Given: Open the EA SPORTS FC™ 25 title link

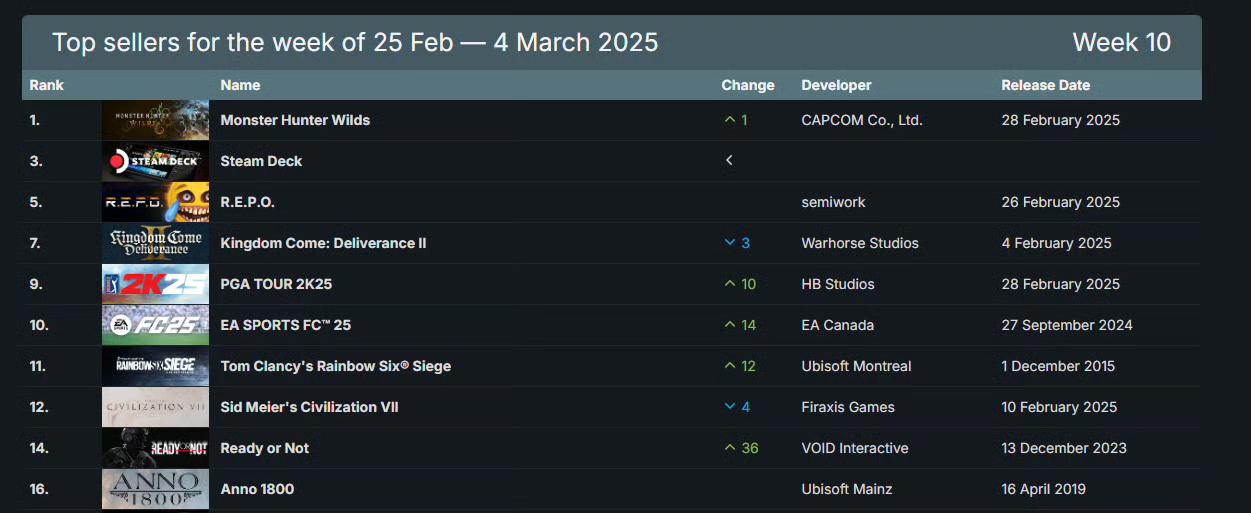Looking at the screenshot, I should (x=285, y=325).
